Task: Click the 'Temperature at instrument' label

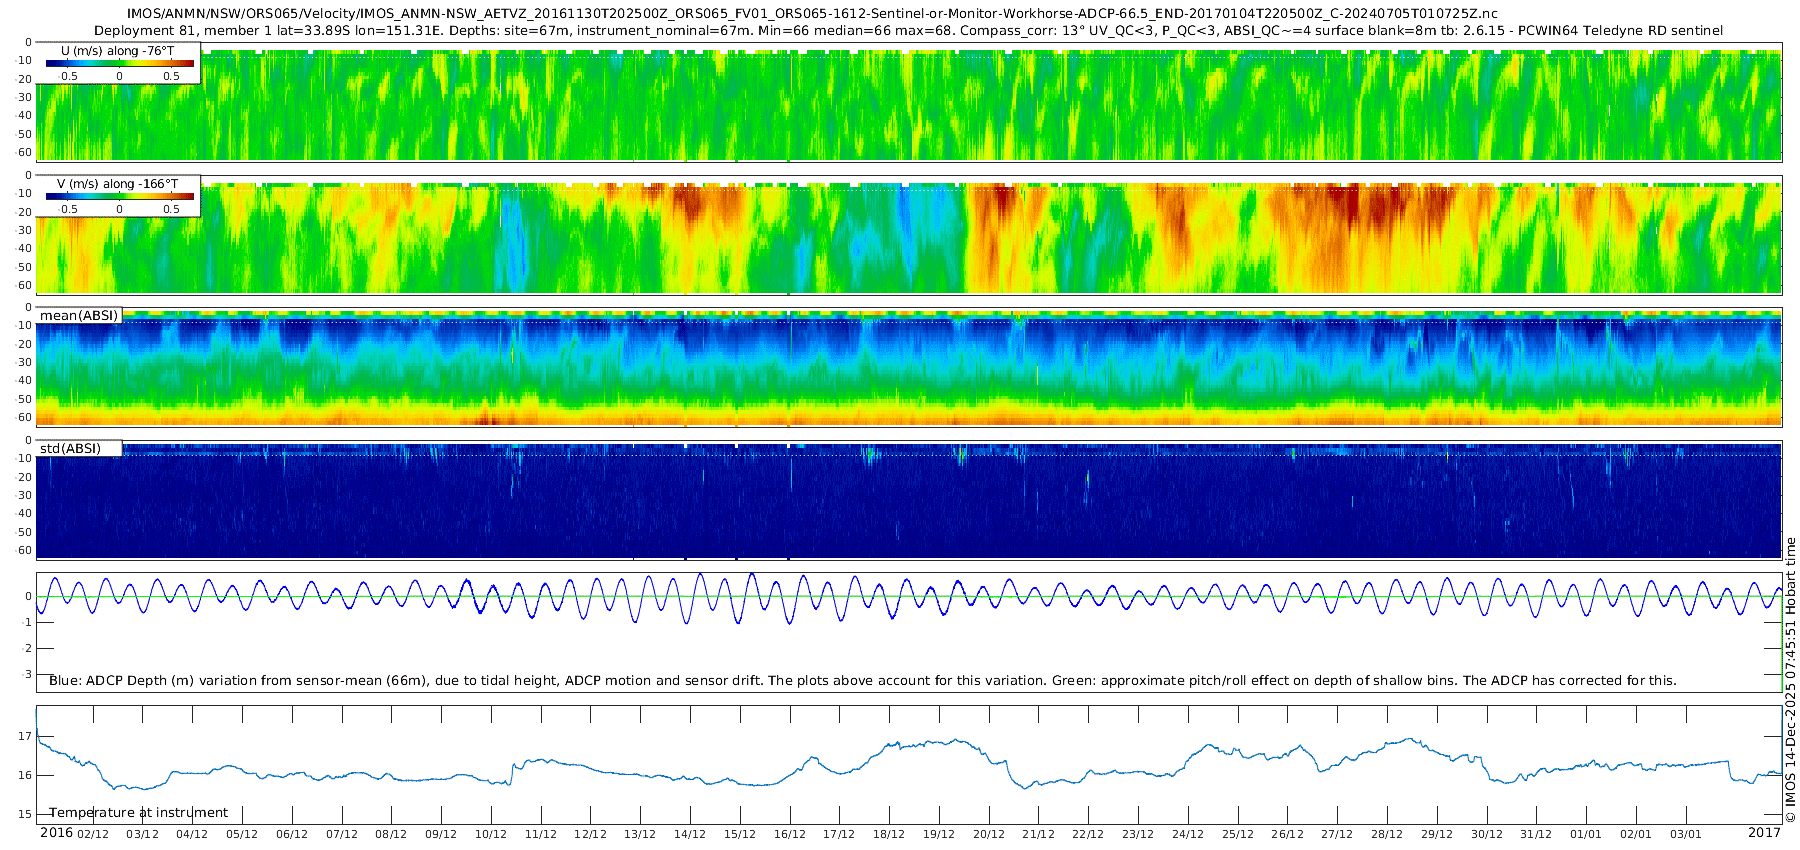Action: [138, 812]
